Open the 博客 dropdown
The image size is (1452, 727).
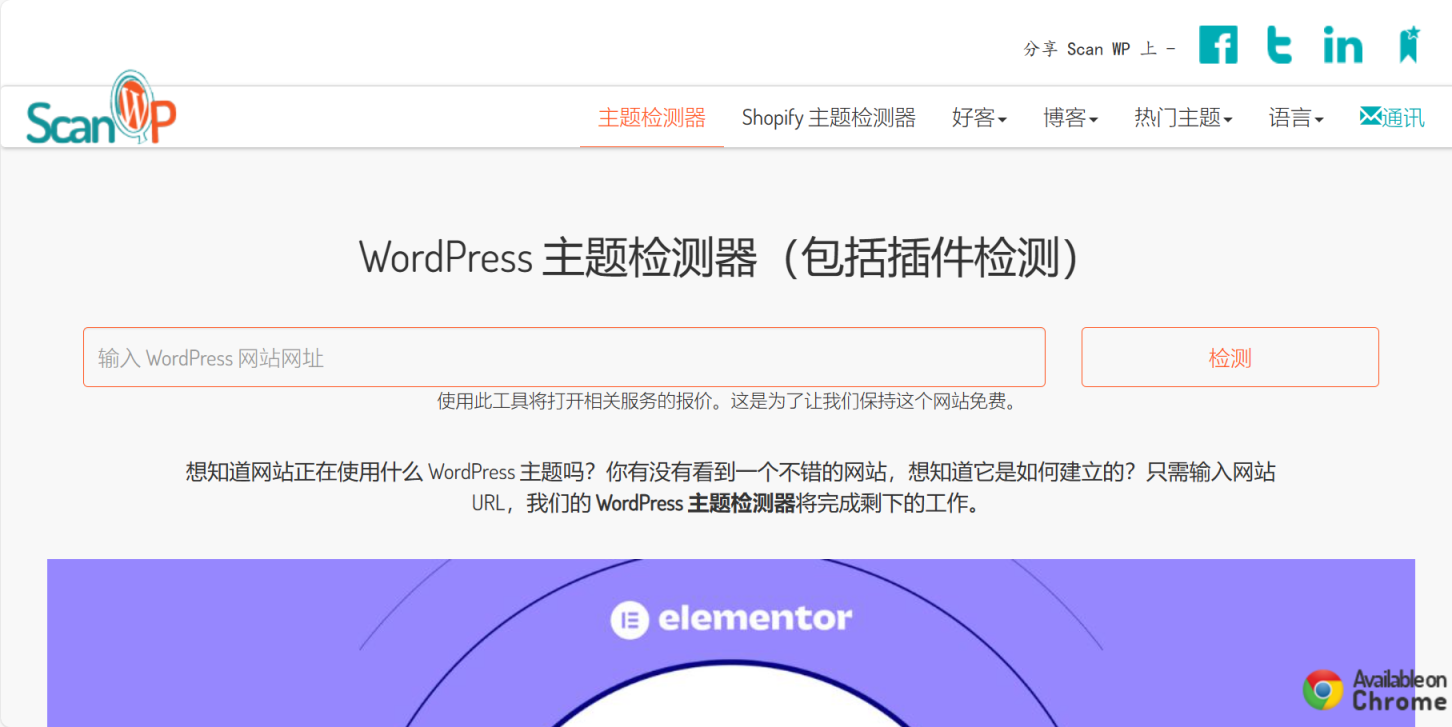pos(1069,117)
